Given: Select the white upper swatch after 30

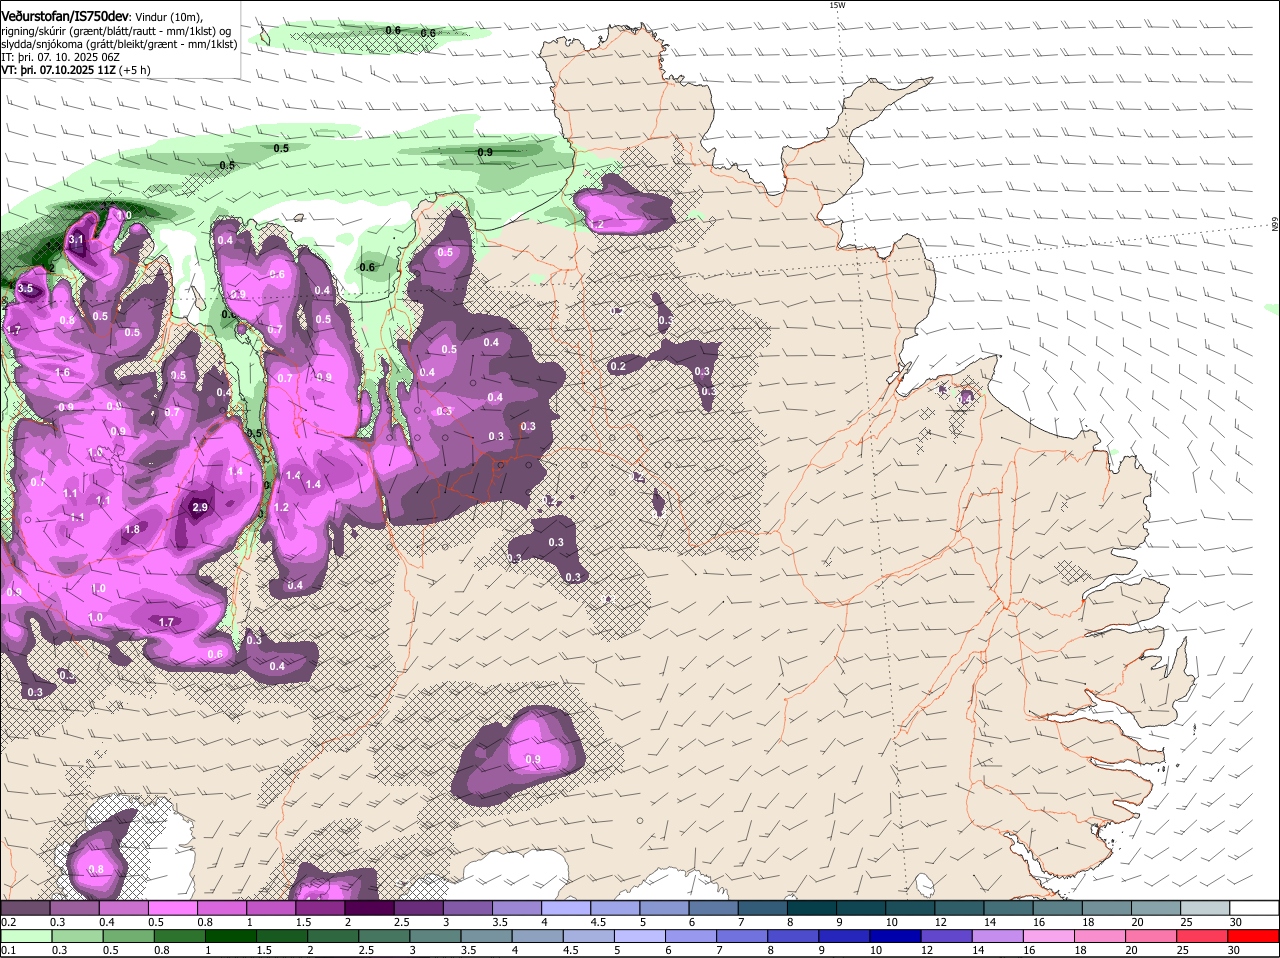Looking at the screenshot, I should [x=1252, y=907].
